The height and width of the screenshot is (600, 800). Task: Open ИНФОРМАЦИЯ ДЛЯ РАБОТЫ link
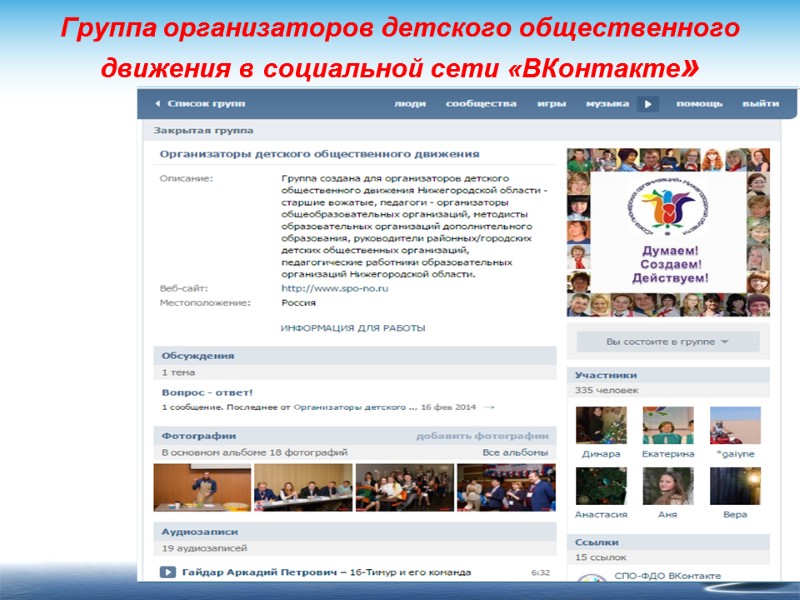click(353, 328)
